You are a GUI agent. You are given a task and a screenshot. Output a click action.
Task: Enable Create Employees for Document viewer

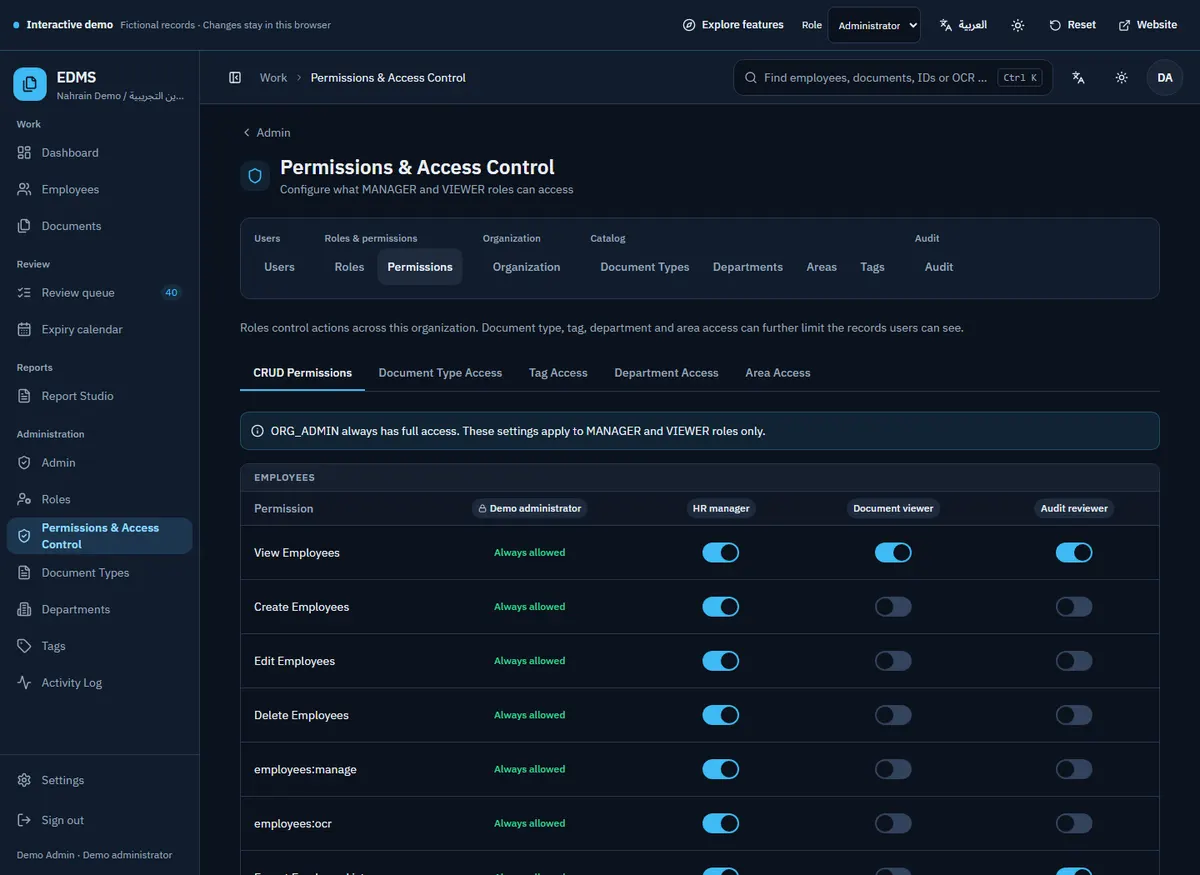(x=893, y=606)
